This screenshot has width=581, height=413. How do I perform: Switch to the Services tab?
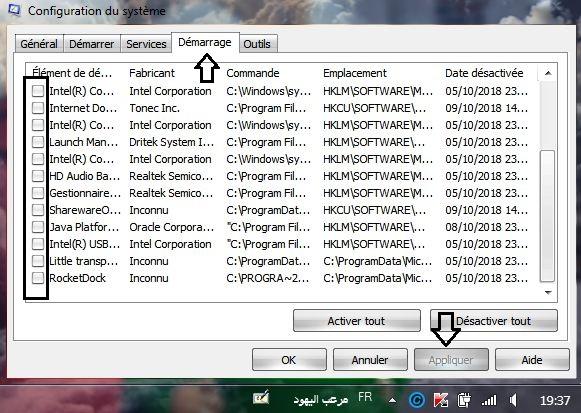(146, 44)
